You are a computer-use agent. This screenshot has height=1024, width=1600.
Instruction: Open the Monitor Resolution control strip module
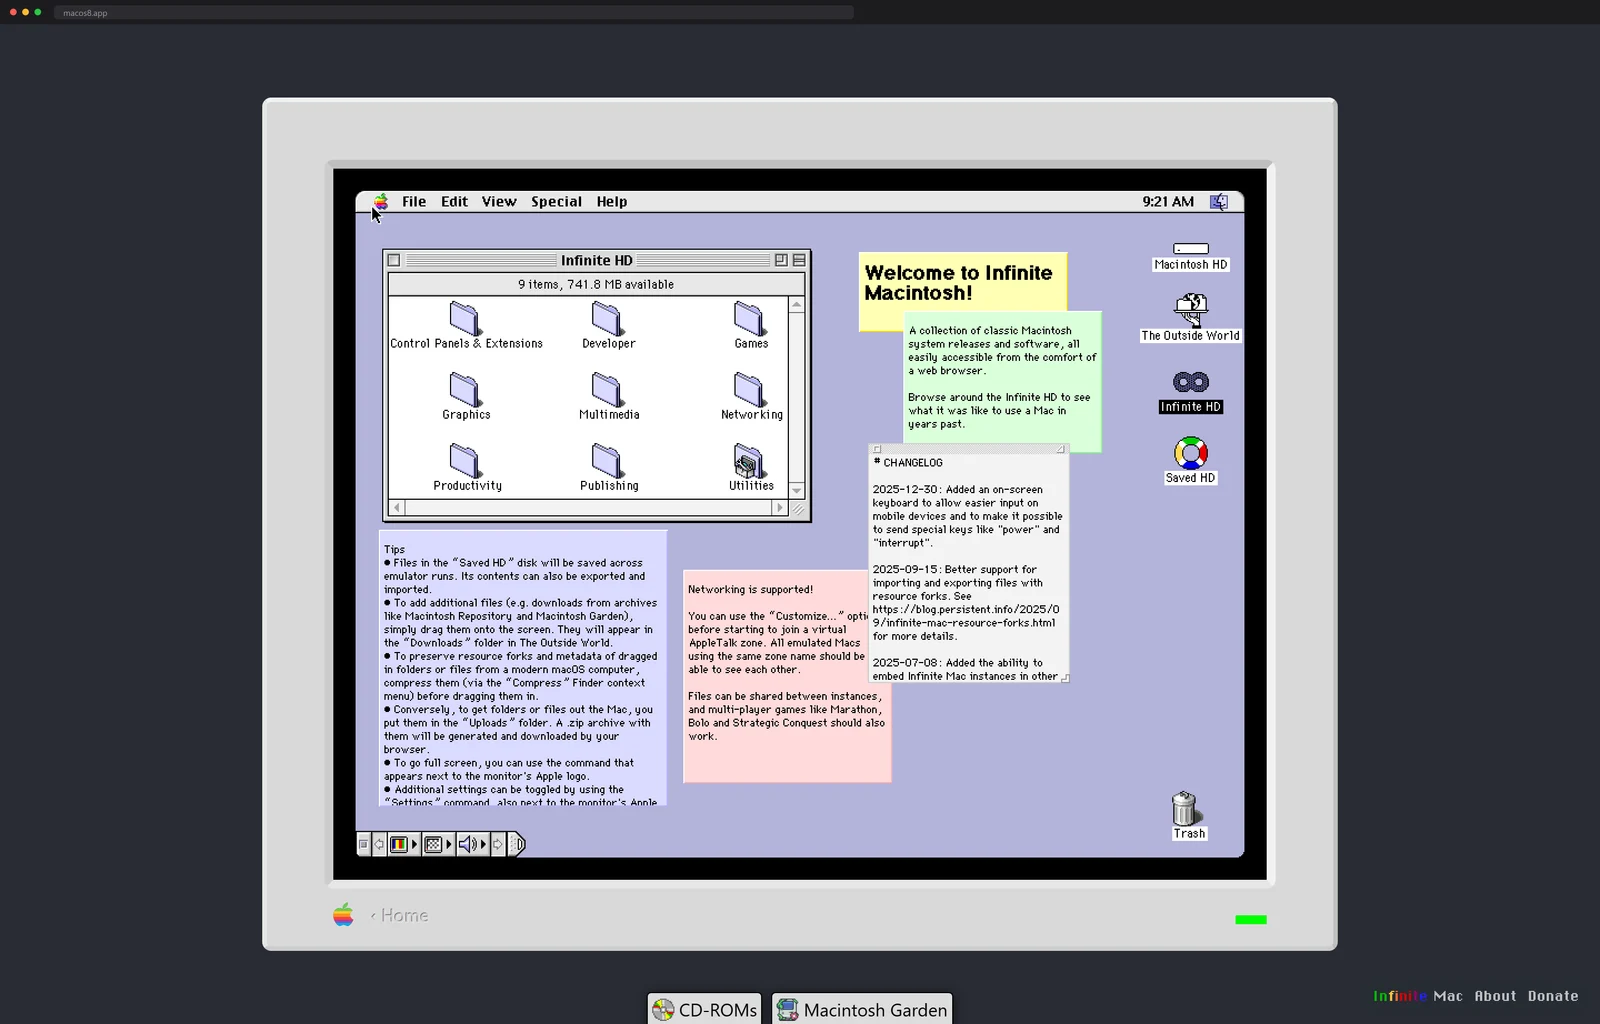coord(438,845)
